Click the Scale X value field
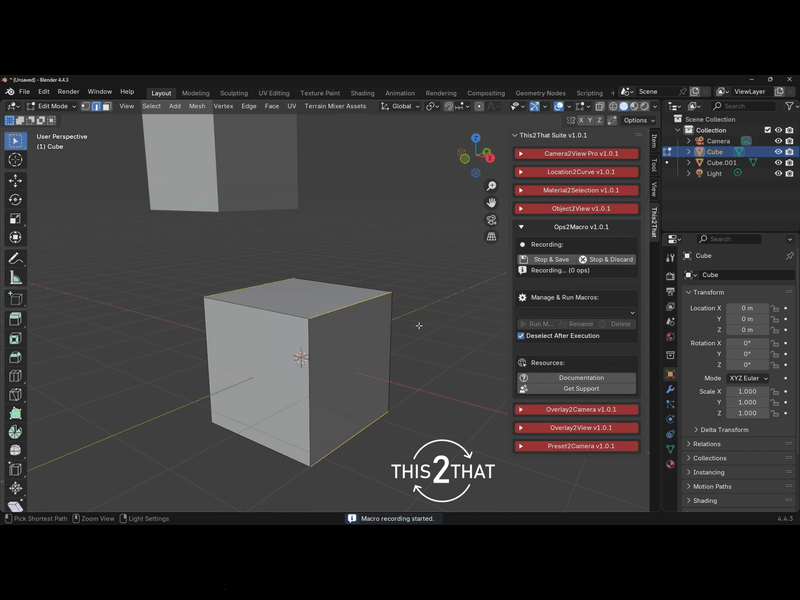Viewport: 800px width, 600px height. (747, 392)
